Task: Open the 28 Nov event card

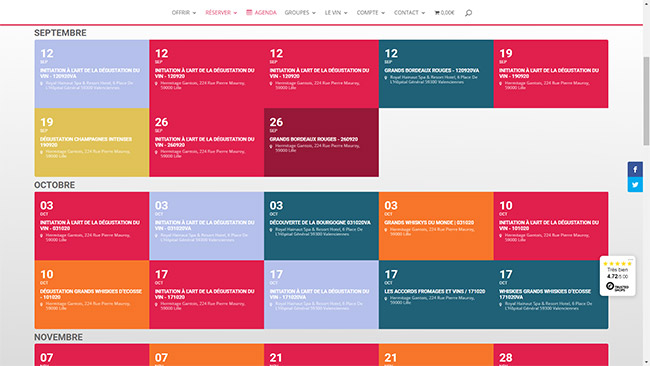Action: coord(551,355)
